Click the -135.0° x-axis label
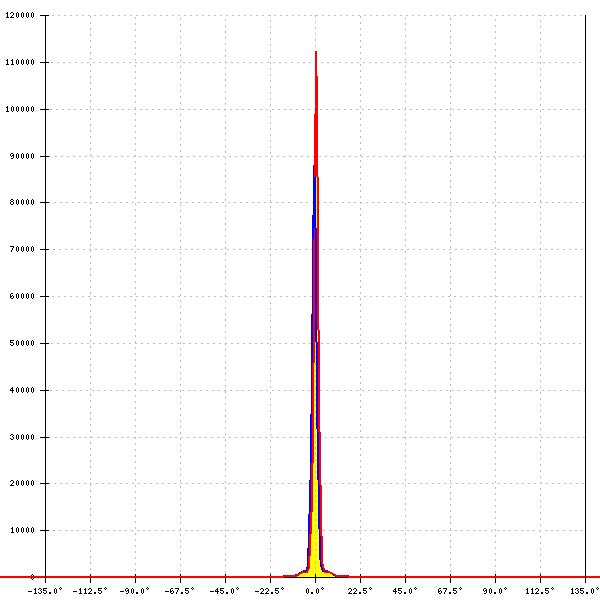 coord(45,591)
